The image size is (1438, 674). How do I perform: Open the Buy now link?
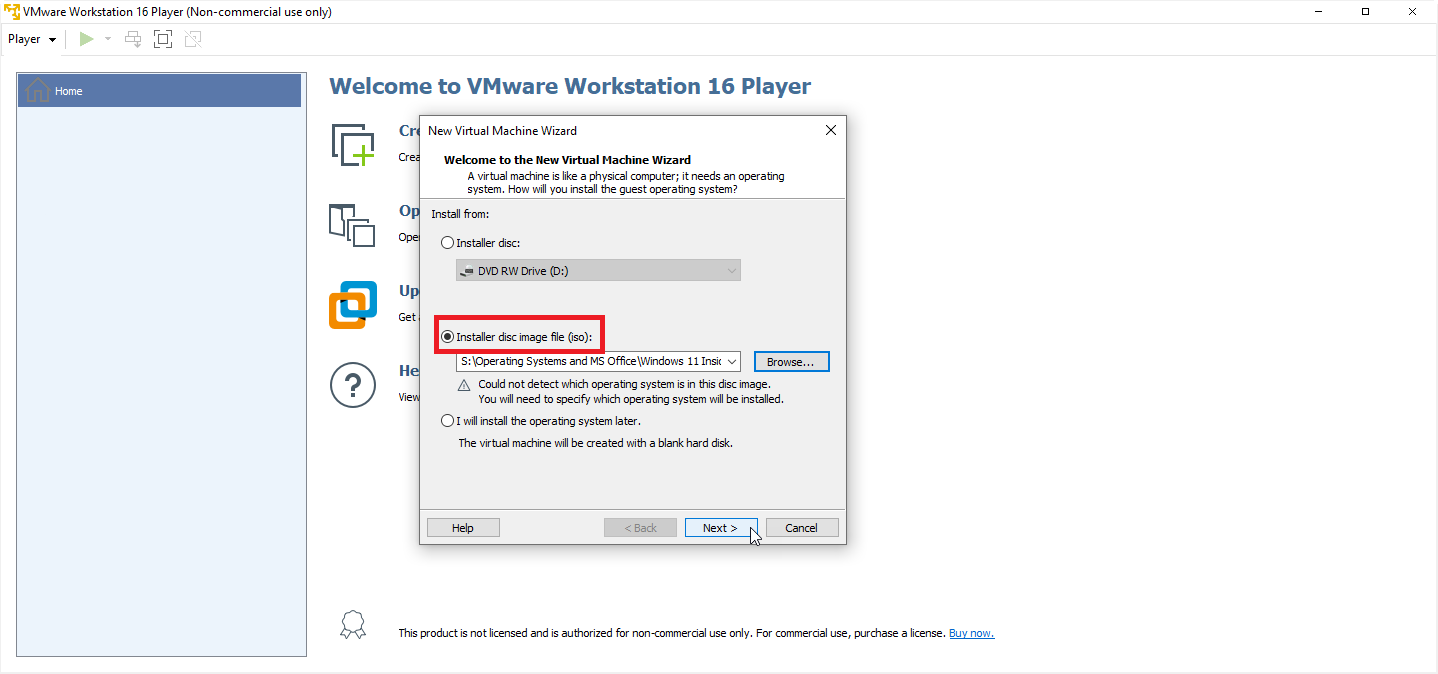(971, 633)
